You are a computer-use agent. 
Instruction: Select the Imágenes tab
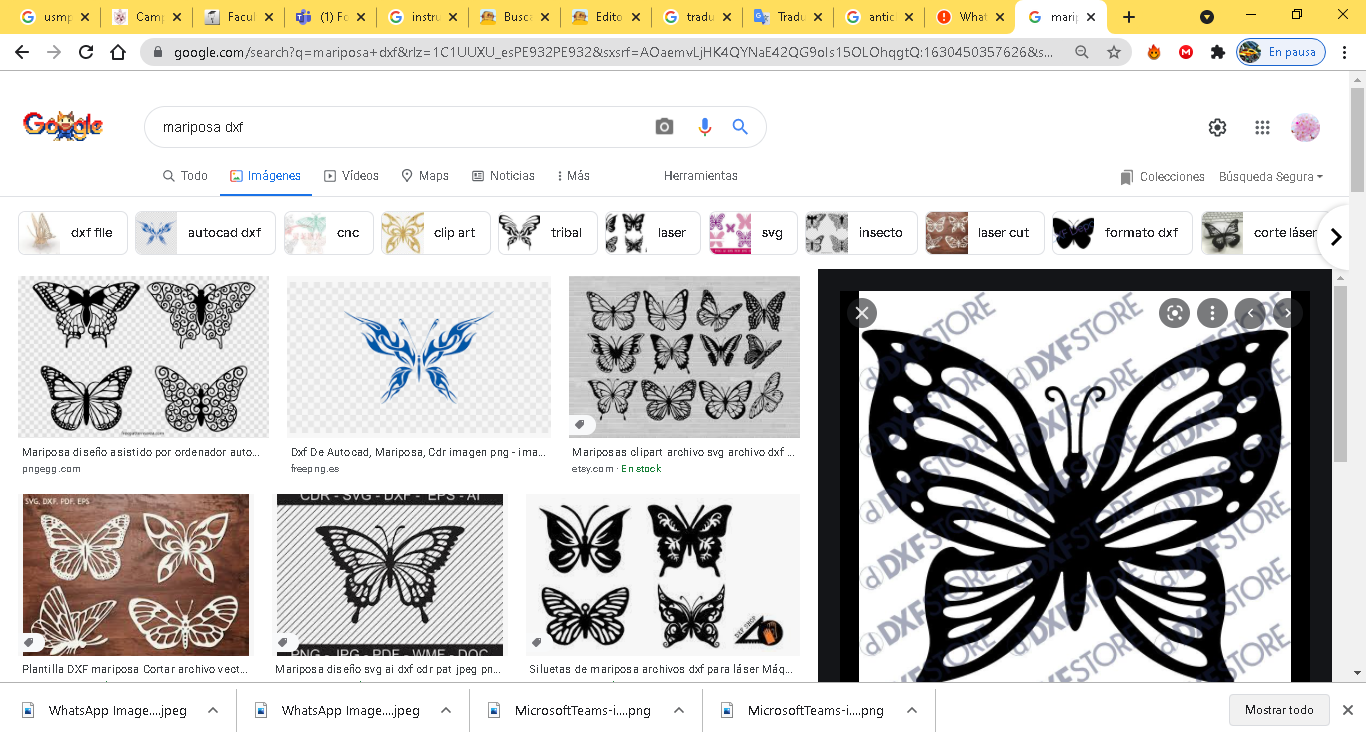tap(265, 176)
